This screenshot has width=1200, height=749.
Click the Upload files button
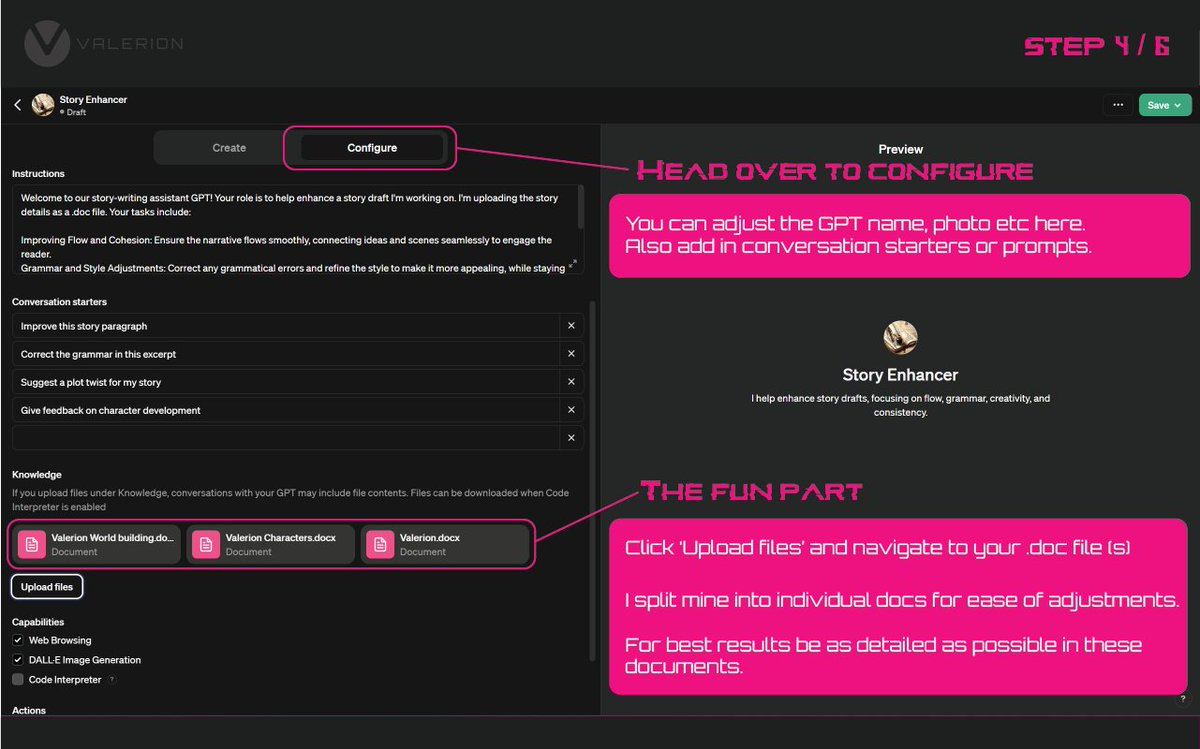pos(47,587)
